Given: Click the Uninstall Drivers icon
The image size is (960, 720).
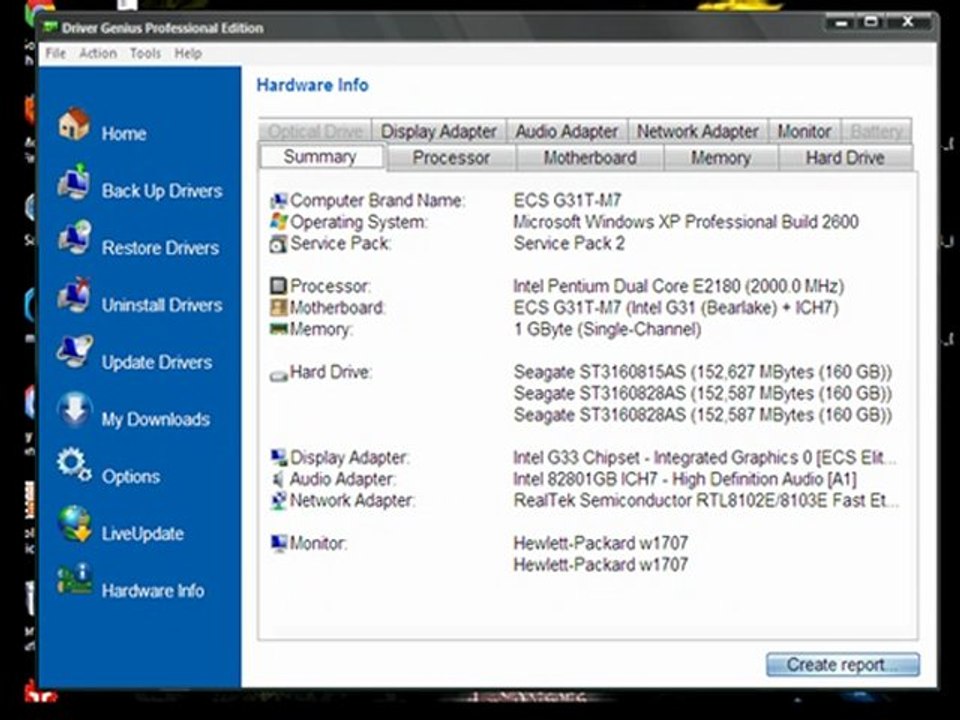Looking at the screenshot, I should (74, 295).
